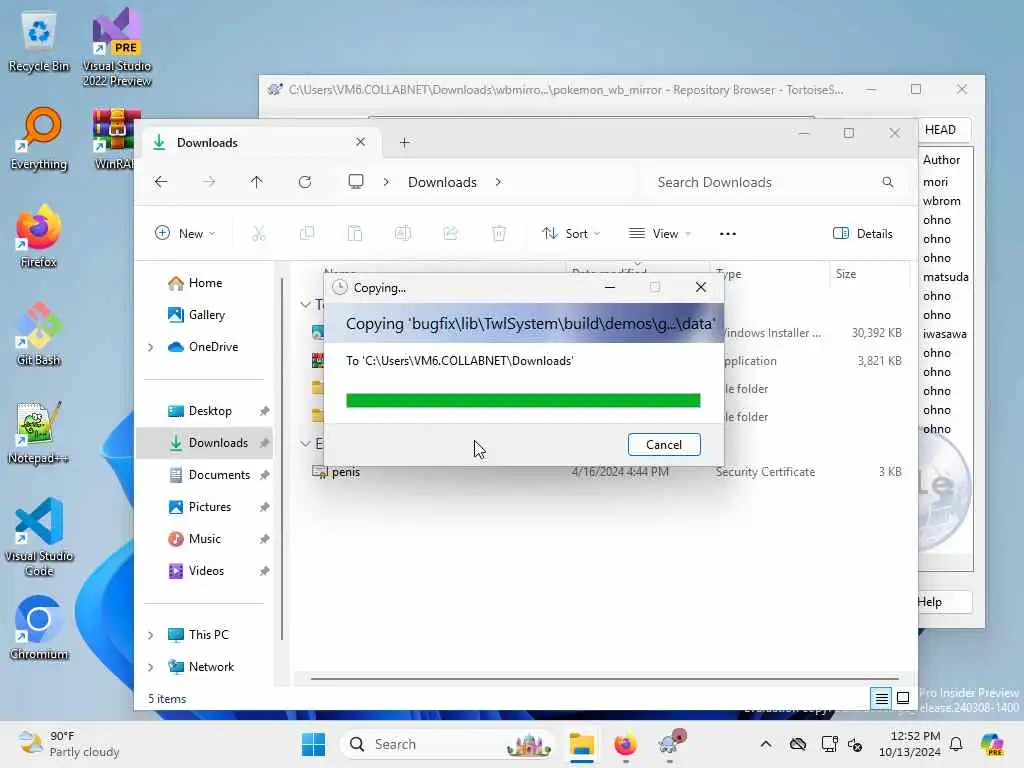Click the Rename toolbar icon
This screenshot has width=1024, height=768.
point(403,233)
